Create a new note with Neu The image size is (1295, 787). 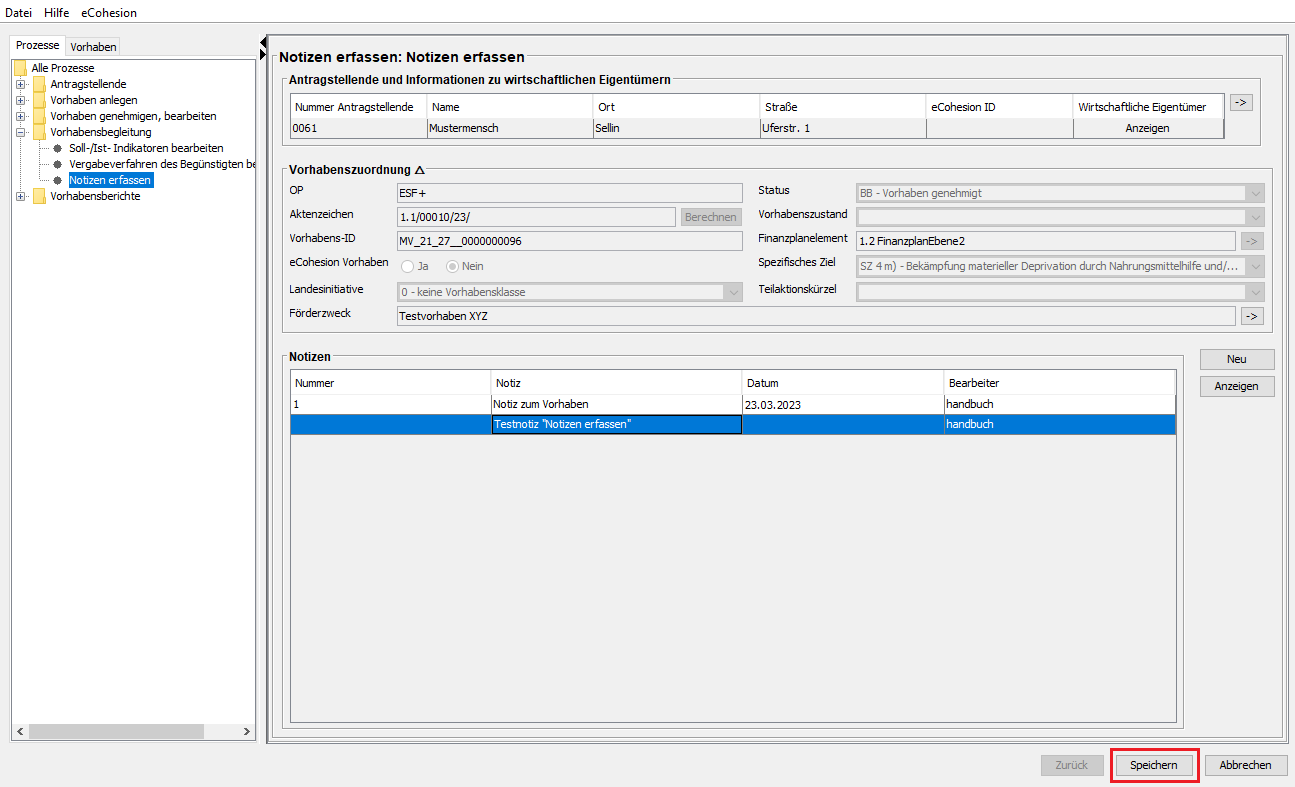pyautogui.click(x=1237, y=359)
